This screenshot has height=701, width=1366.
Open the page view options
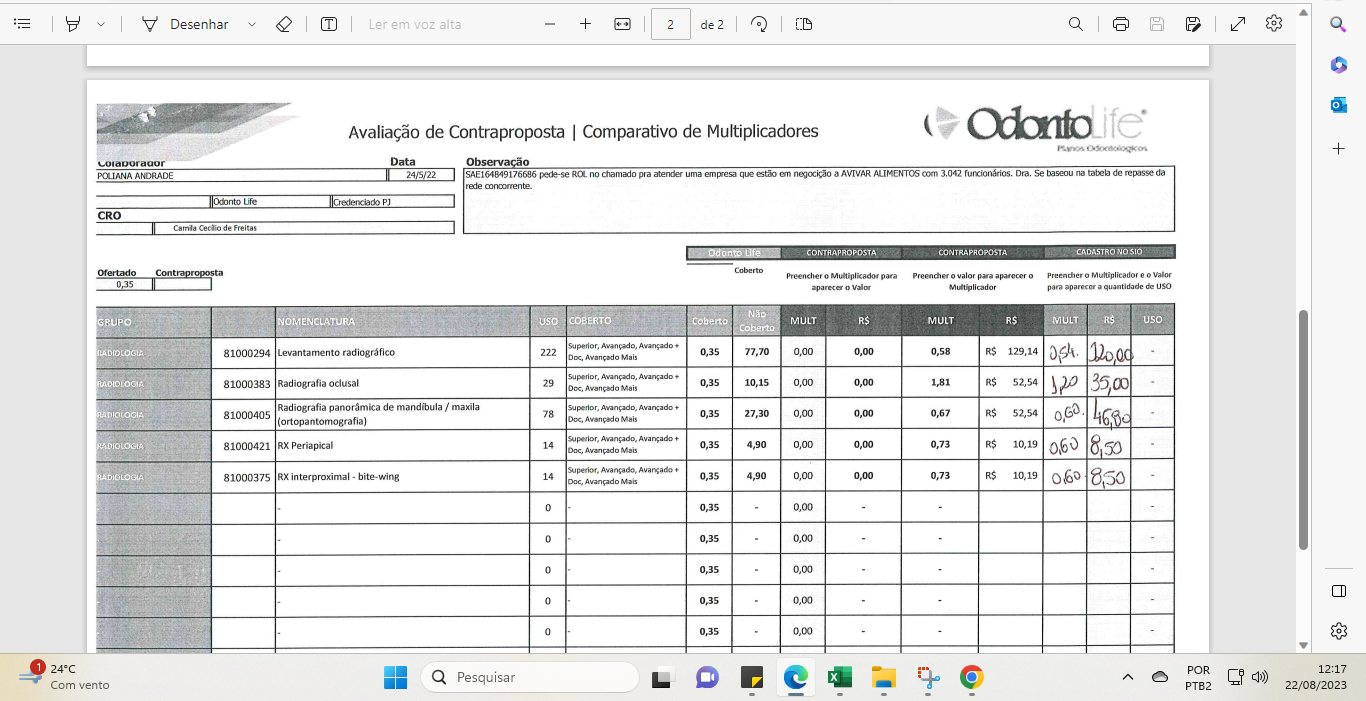point(803,24)
